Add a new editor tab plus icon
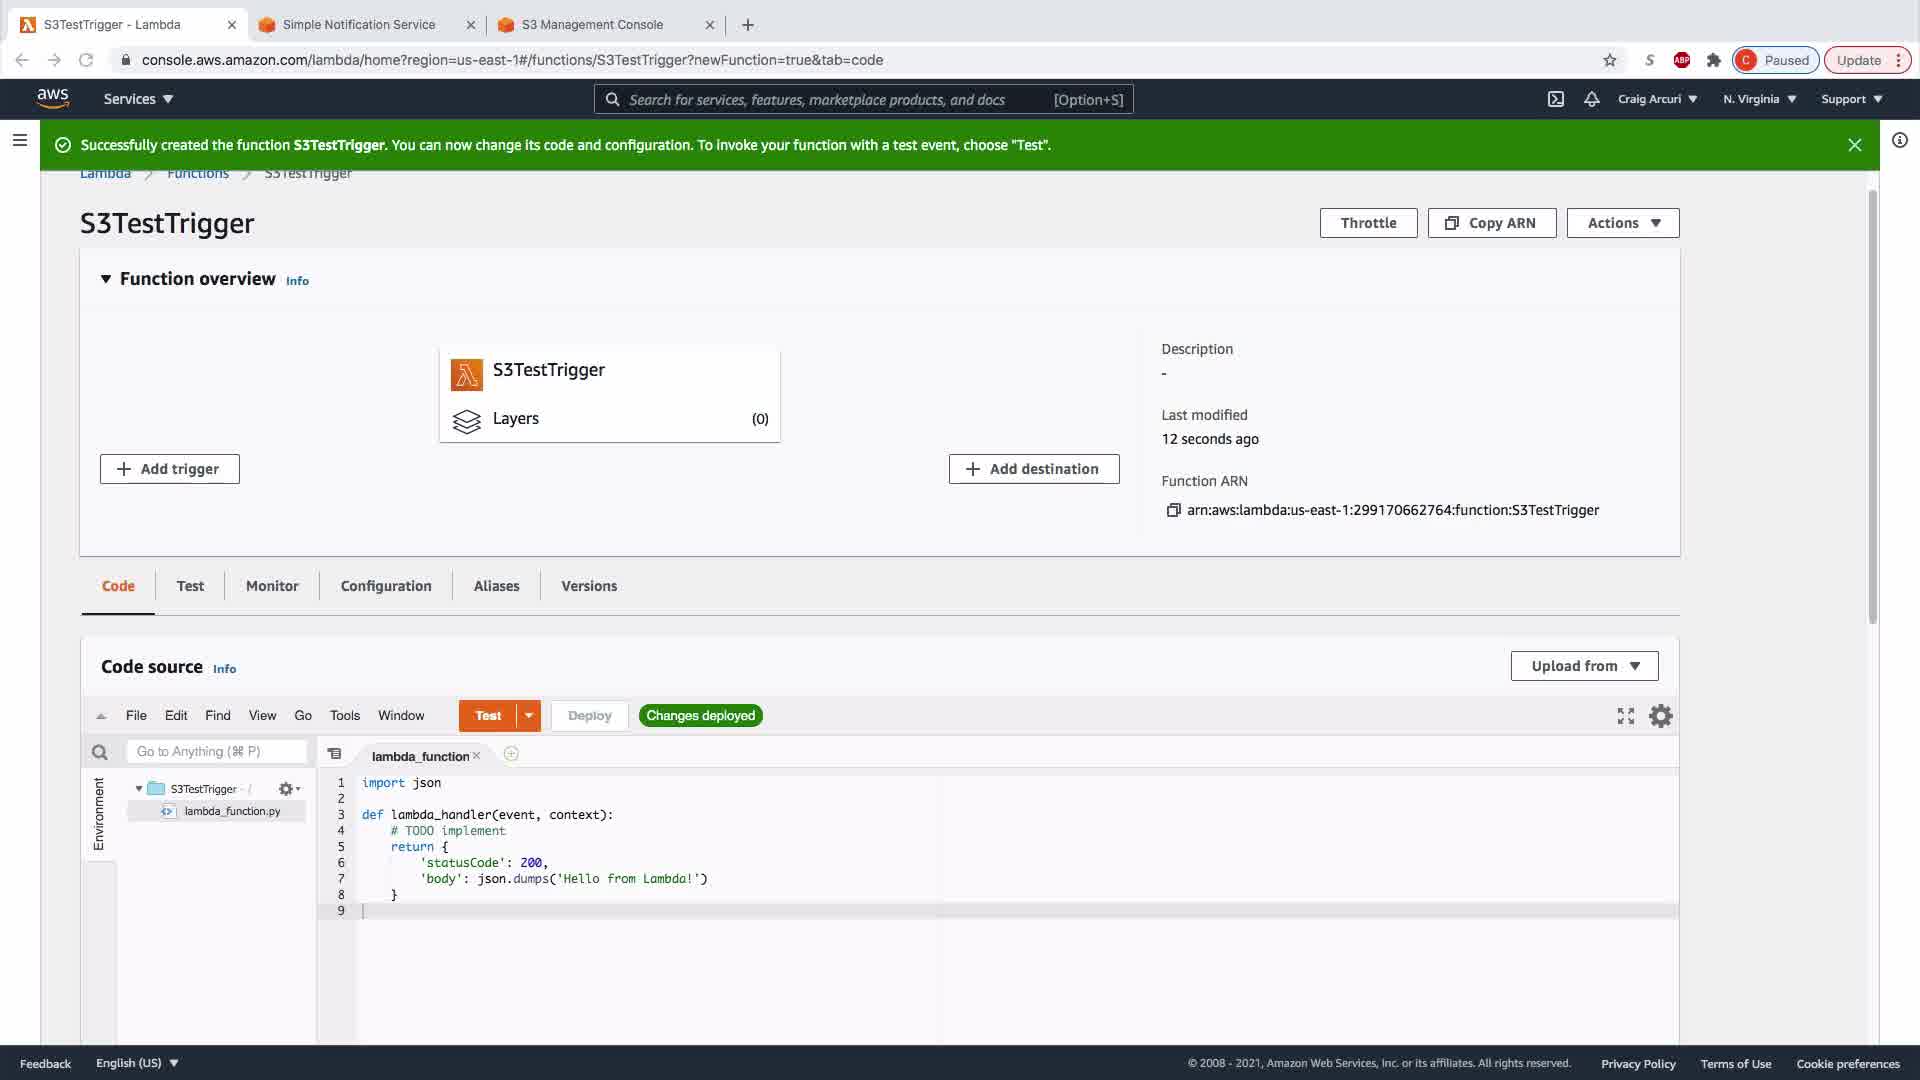Image resolution: width=1920 pixels, height=1080 pixels. pyautogui.click(x=511, y=754)
